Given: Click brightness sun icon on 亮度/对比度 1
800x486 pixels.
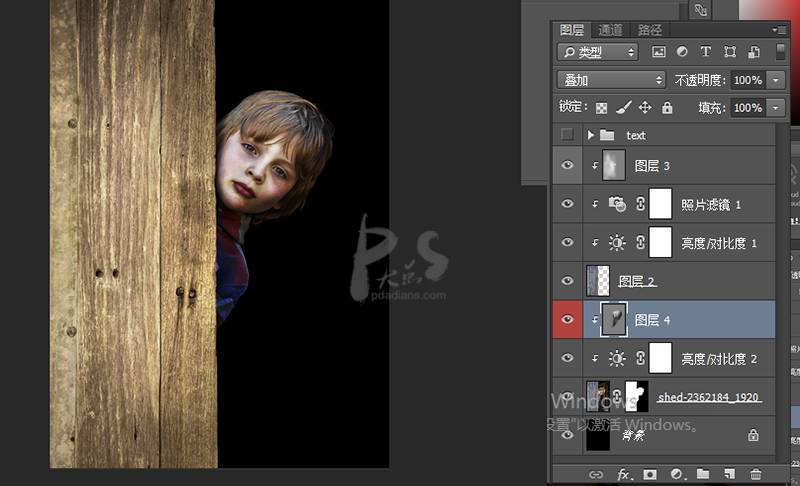Looking at the screenshot, I should click(617, 243).
